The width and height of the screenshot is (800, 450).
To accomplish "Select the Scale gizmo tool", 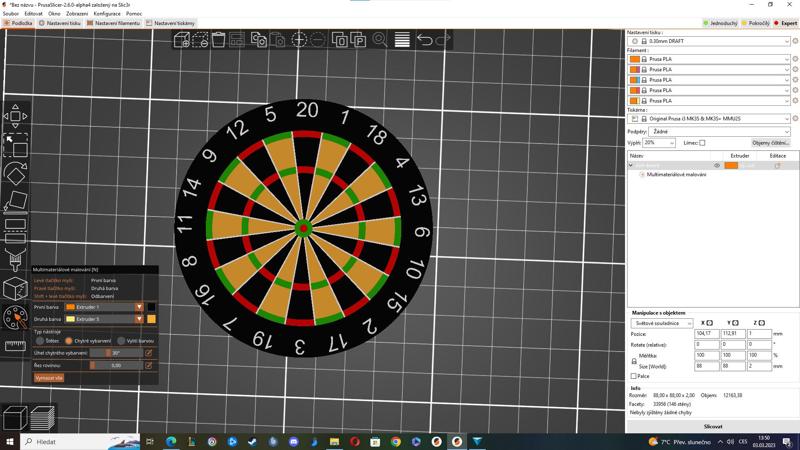I will point(15,145).
